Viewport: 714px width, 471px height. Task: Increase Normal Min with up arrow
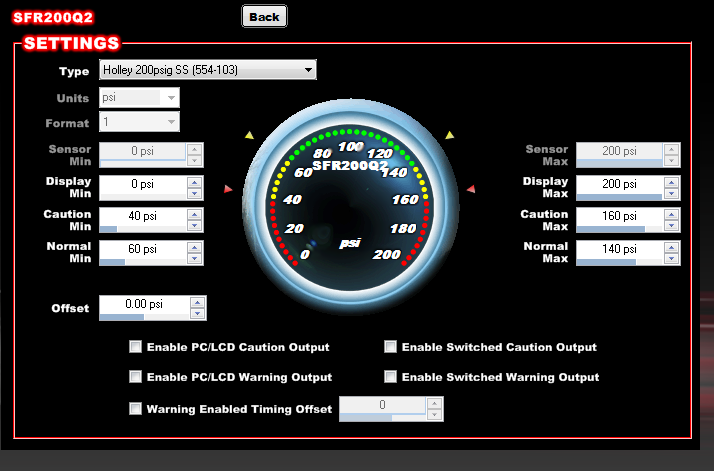[x=196, y=244]
